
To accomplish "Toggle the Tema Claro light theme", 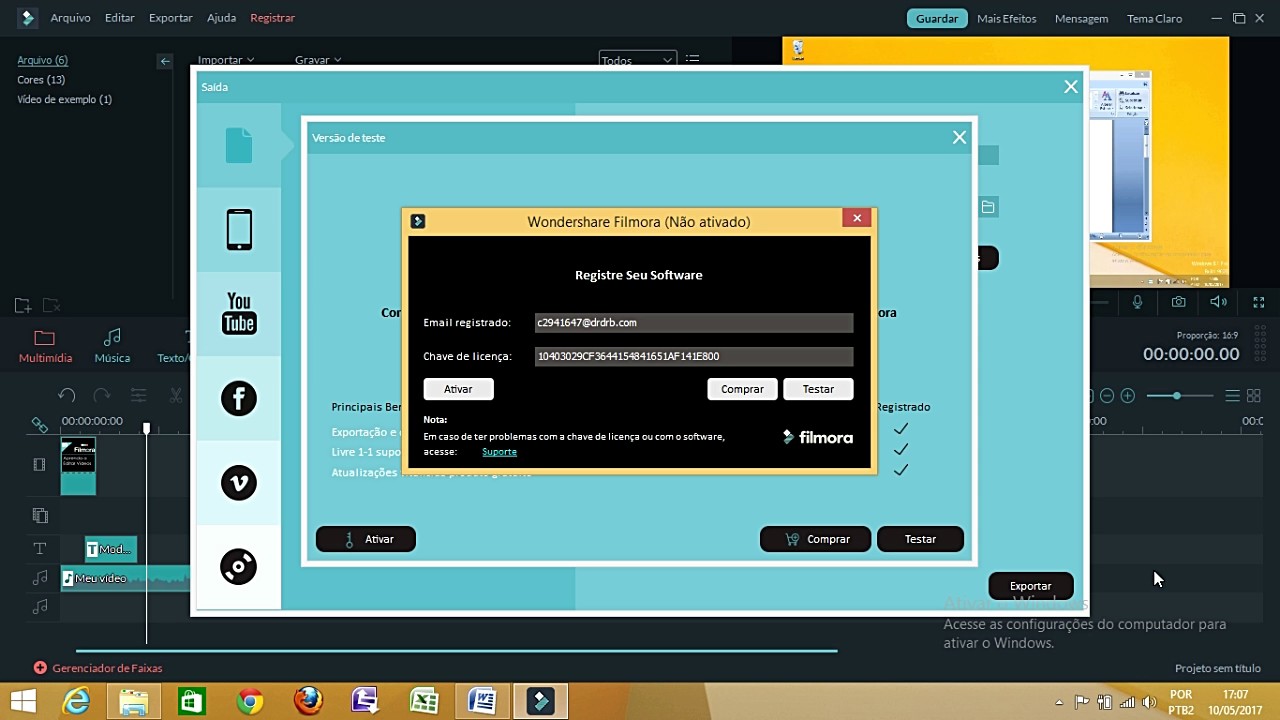I will (1154, 18).
